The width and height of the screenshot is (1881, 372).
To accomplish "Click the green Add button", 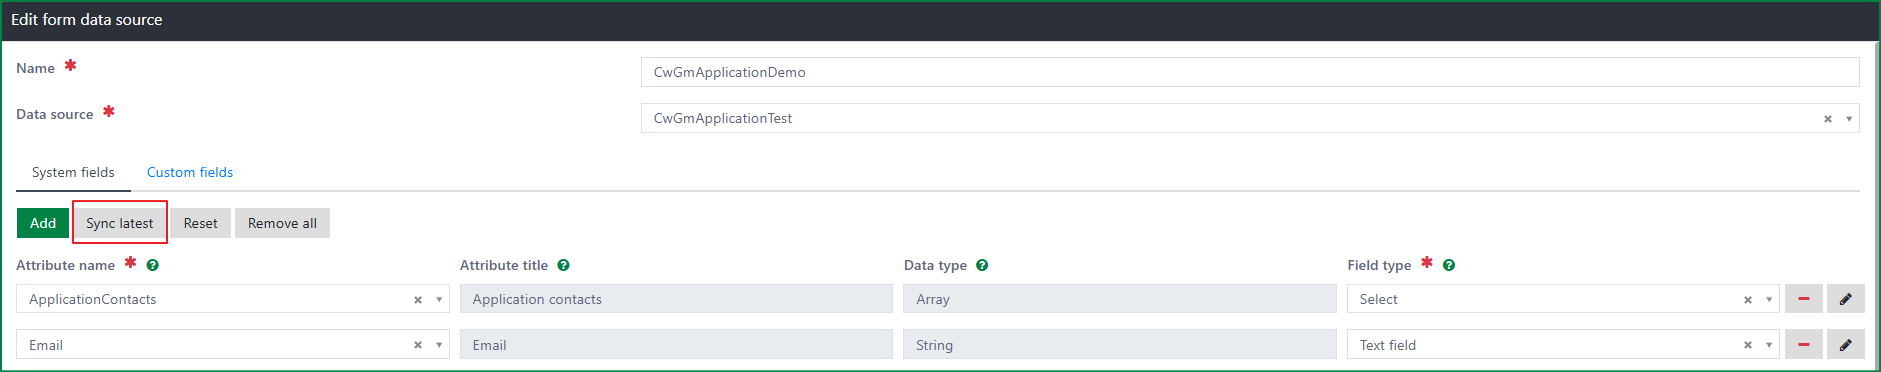I will (43, 223).
